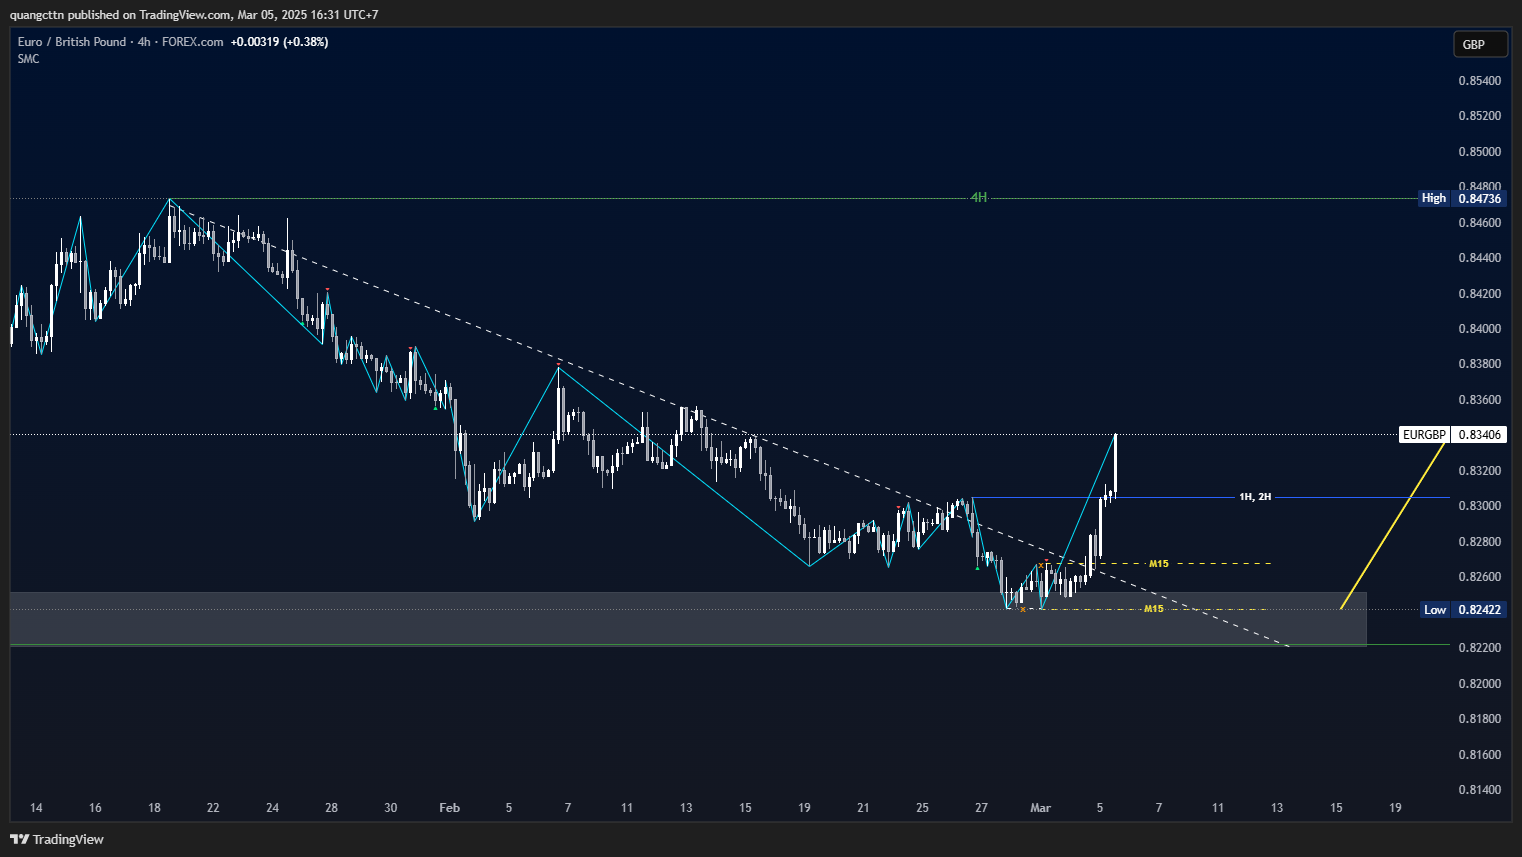The width and height of the screenshot is (1522, 857).
Task: Click 0.85400 on the price axis
Action: pyautogui.click(x=1479, y=80)
